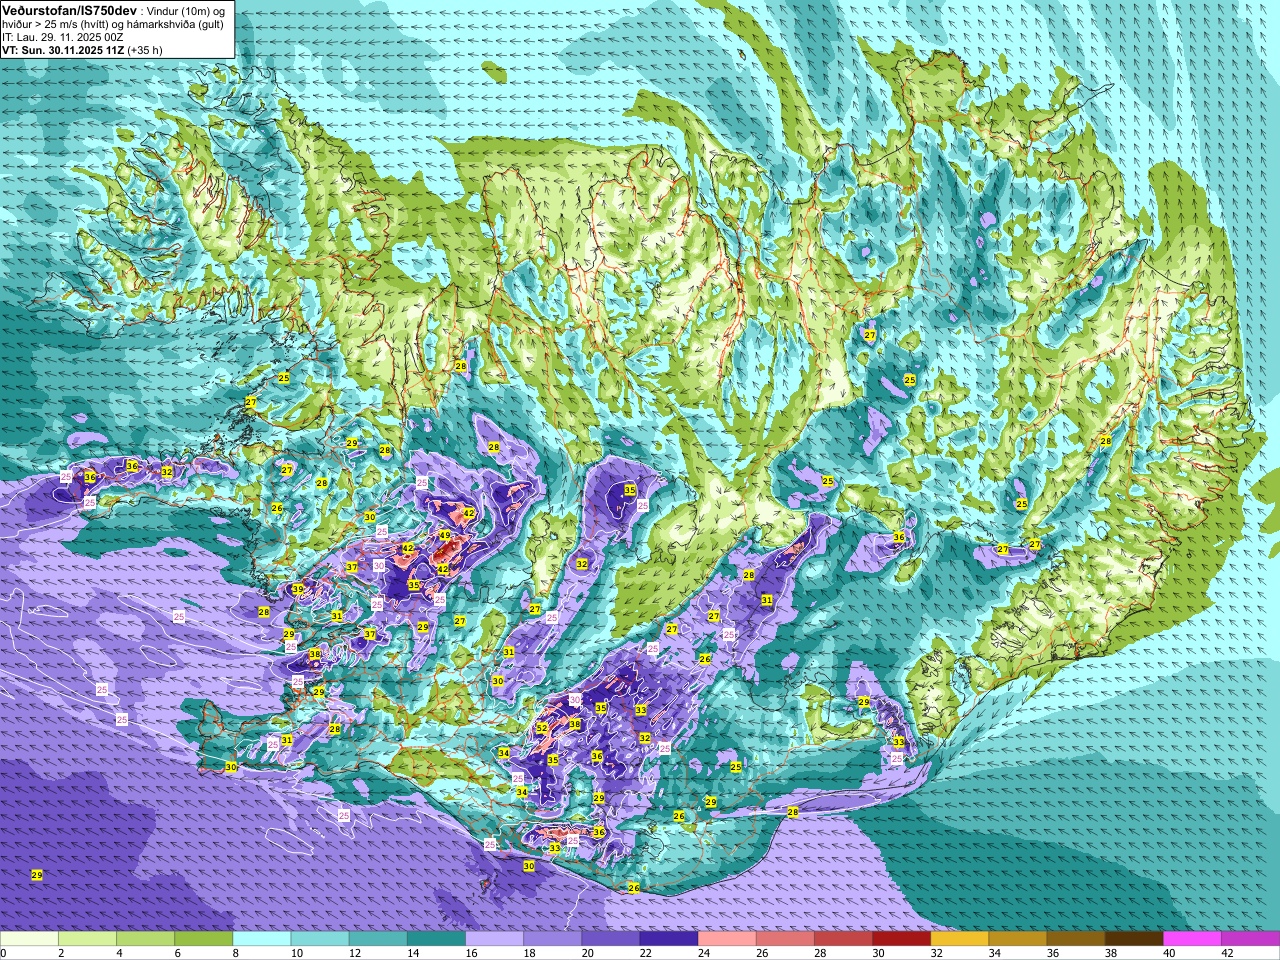Select the cyan 10–12 m/s legend swatch

pos(319,939)
